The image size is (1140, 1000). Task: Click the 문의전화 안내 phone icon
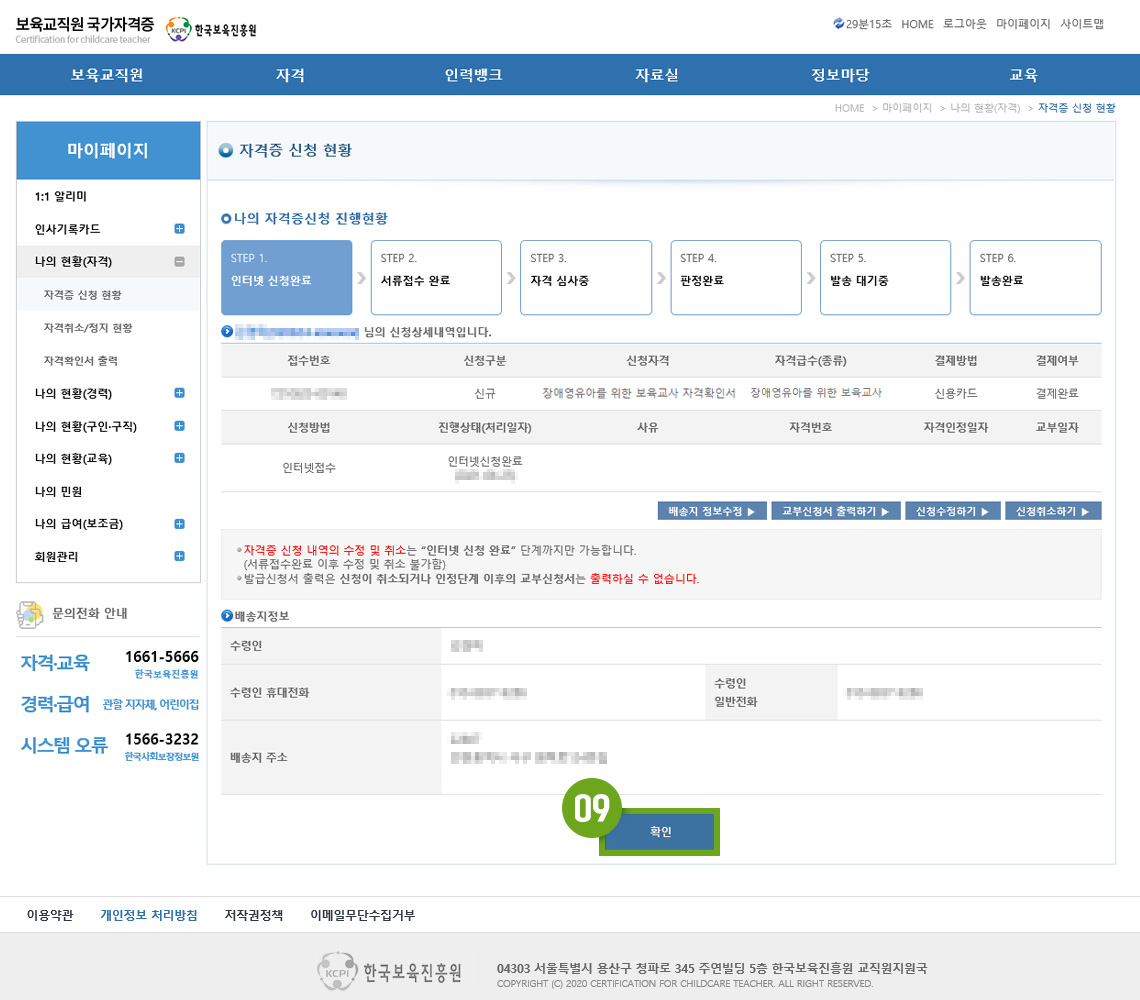click(x=31, y=614)
